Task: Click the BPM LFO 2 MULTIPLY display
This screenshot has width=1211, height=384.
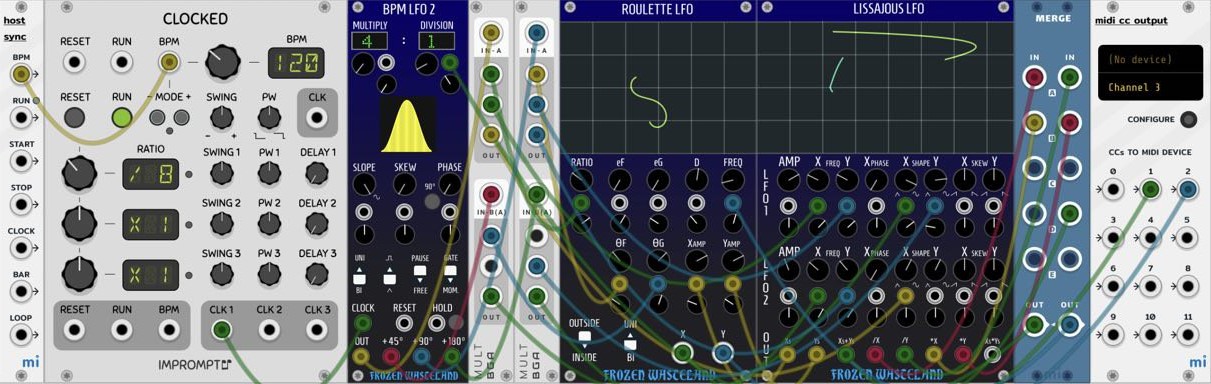Action: (369, 42)
